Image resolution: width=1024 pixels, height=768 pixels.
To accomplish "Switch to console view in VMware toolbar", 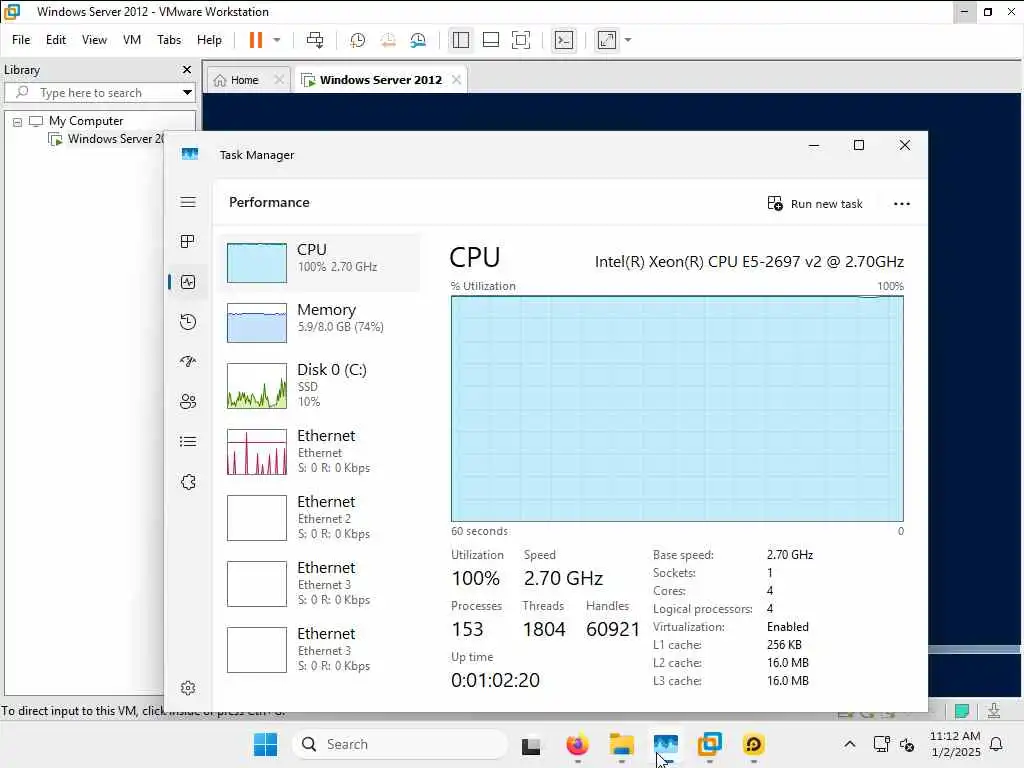I will 564,40.
